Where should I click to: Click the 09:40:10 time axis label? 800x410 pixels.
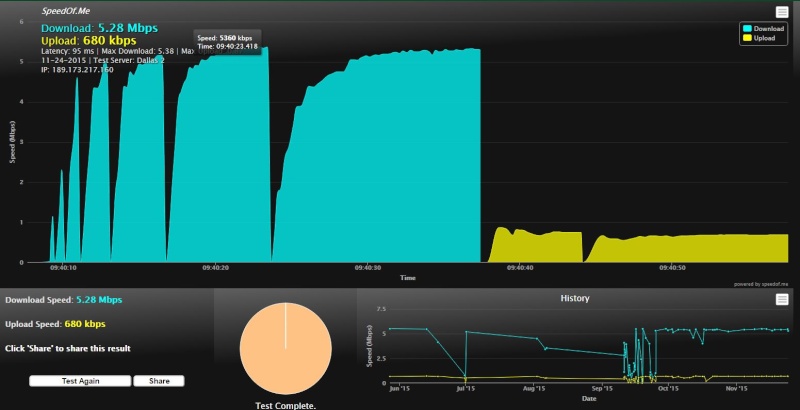63,267
